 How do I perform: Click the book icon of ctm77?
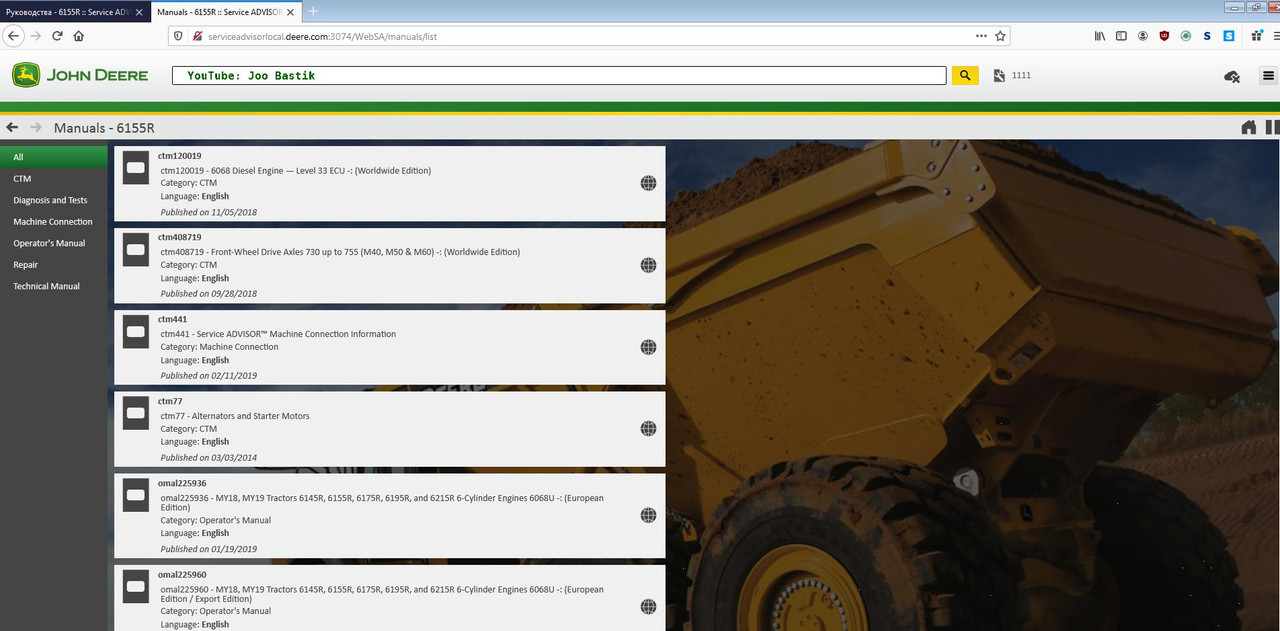[x=136, y=413]
